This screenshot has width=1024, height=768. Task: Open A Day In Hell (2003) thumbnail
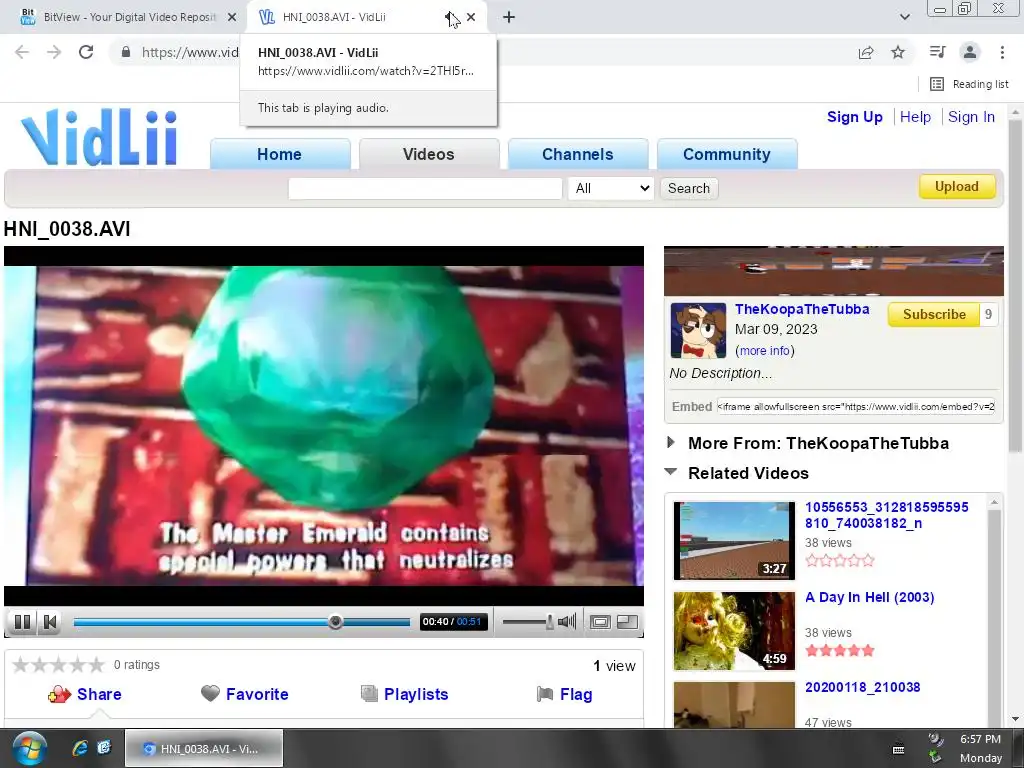pyautogui.click(x=734, y=631)
